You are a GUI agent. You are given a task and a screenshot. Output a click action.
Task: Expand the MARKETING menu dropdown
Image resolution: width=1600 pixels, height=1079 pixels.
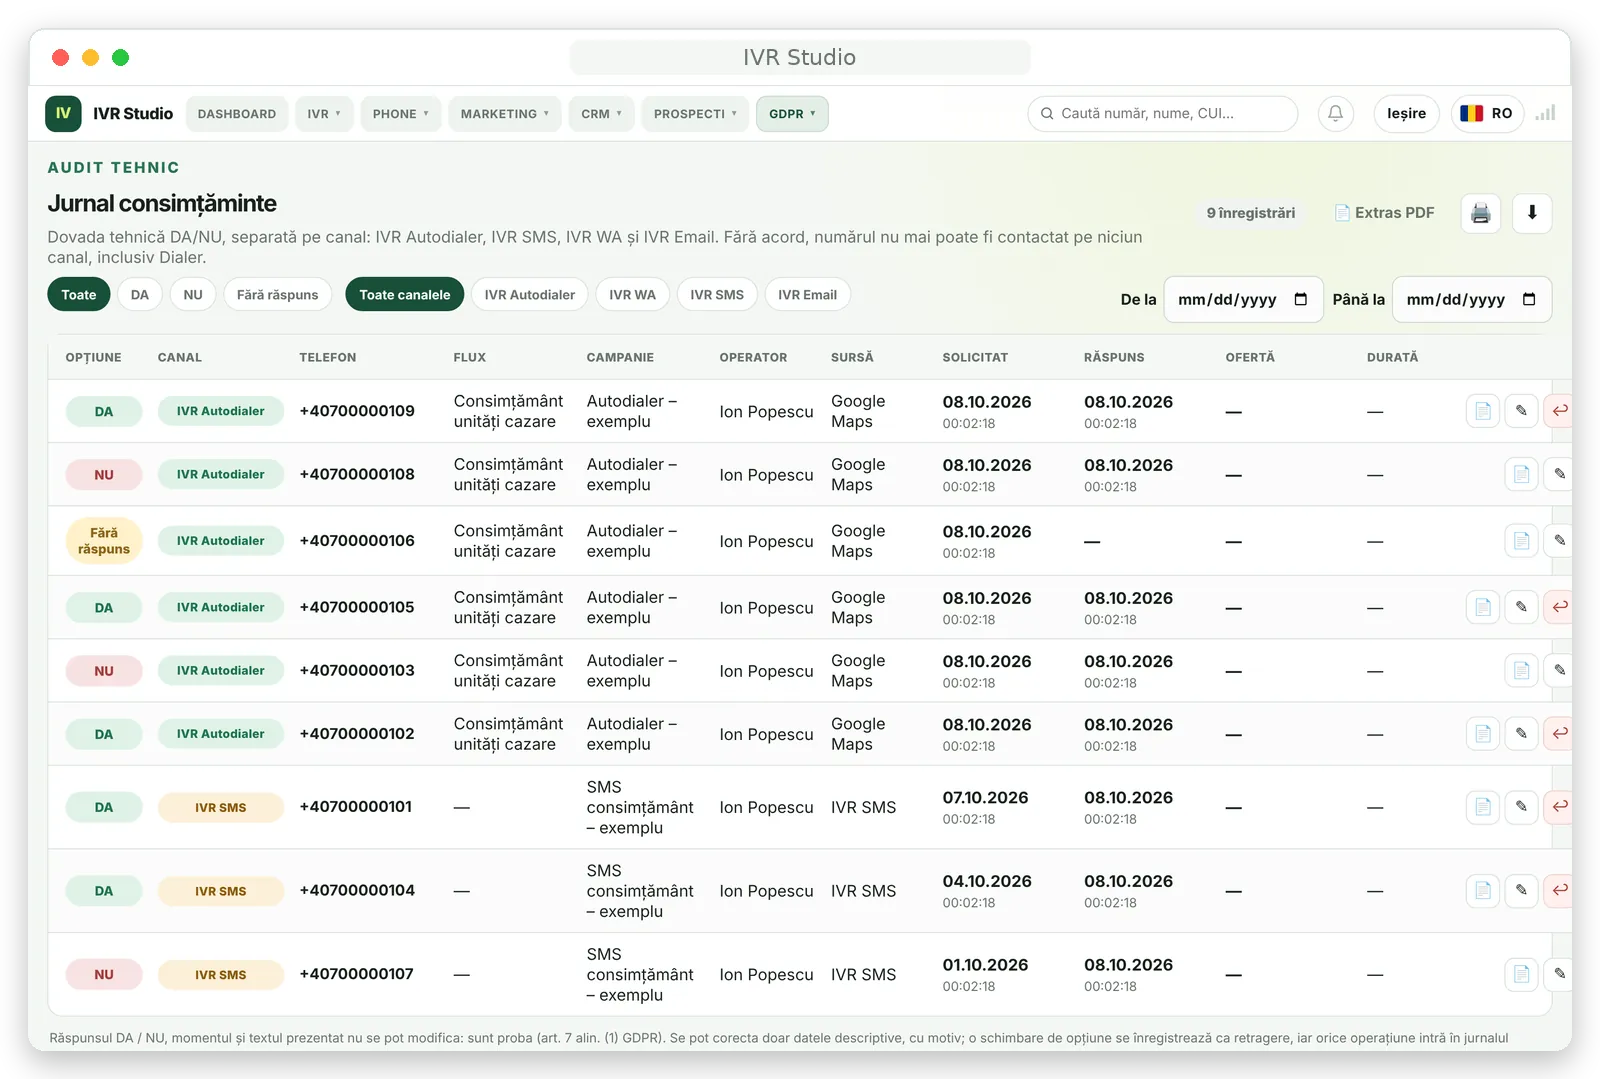click(x=505, y=114)
